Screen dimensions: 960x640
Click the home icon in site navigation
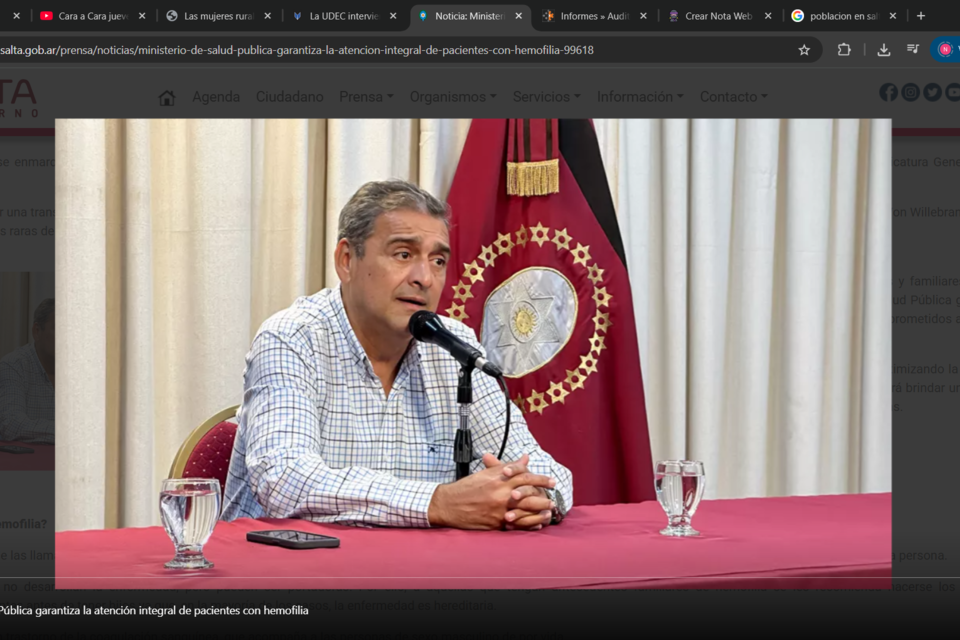coord(167,97)
